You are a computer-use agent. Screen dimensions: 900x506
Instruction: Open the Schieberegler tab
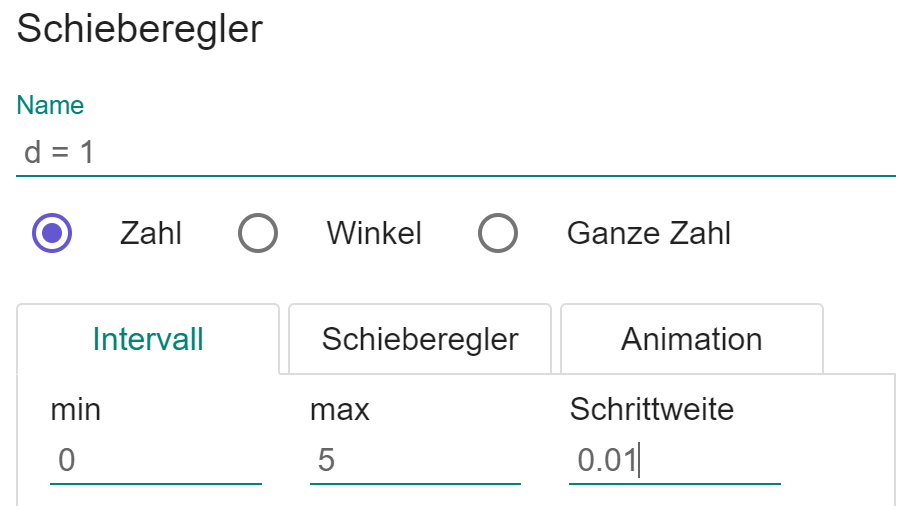420,339
